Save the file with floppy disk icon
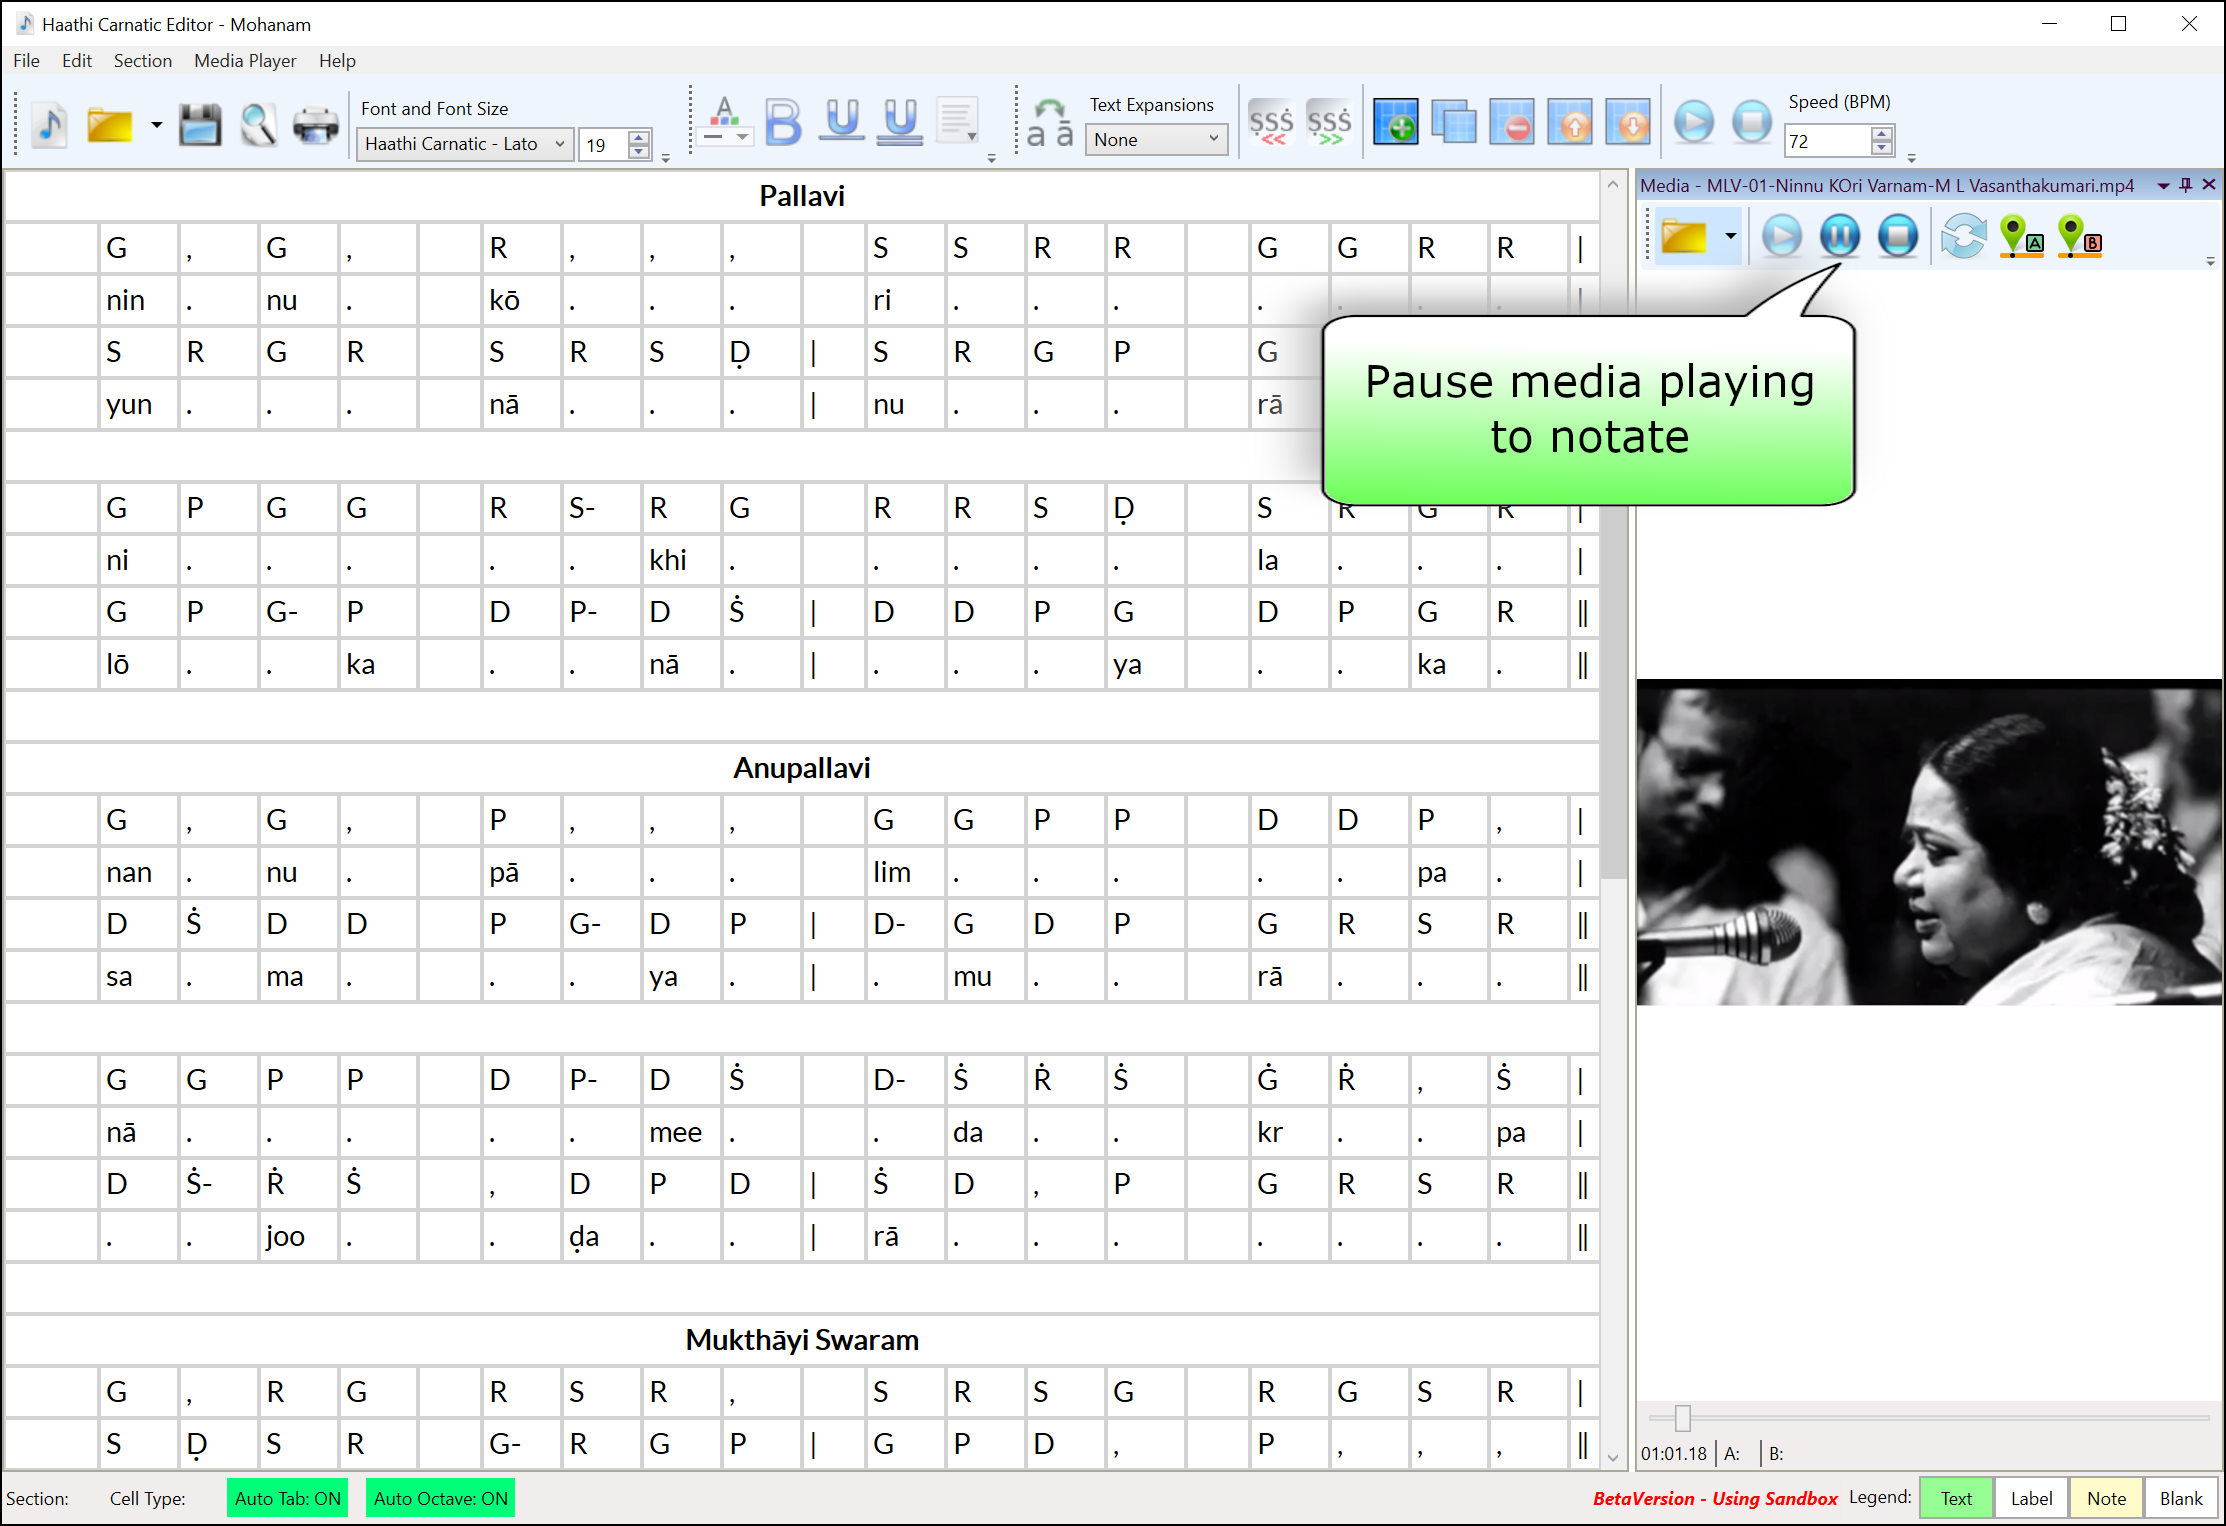The height and width of the screenshot is (1526, 2226). 200,125
